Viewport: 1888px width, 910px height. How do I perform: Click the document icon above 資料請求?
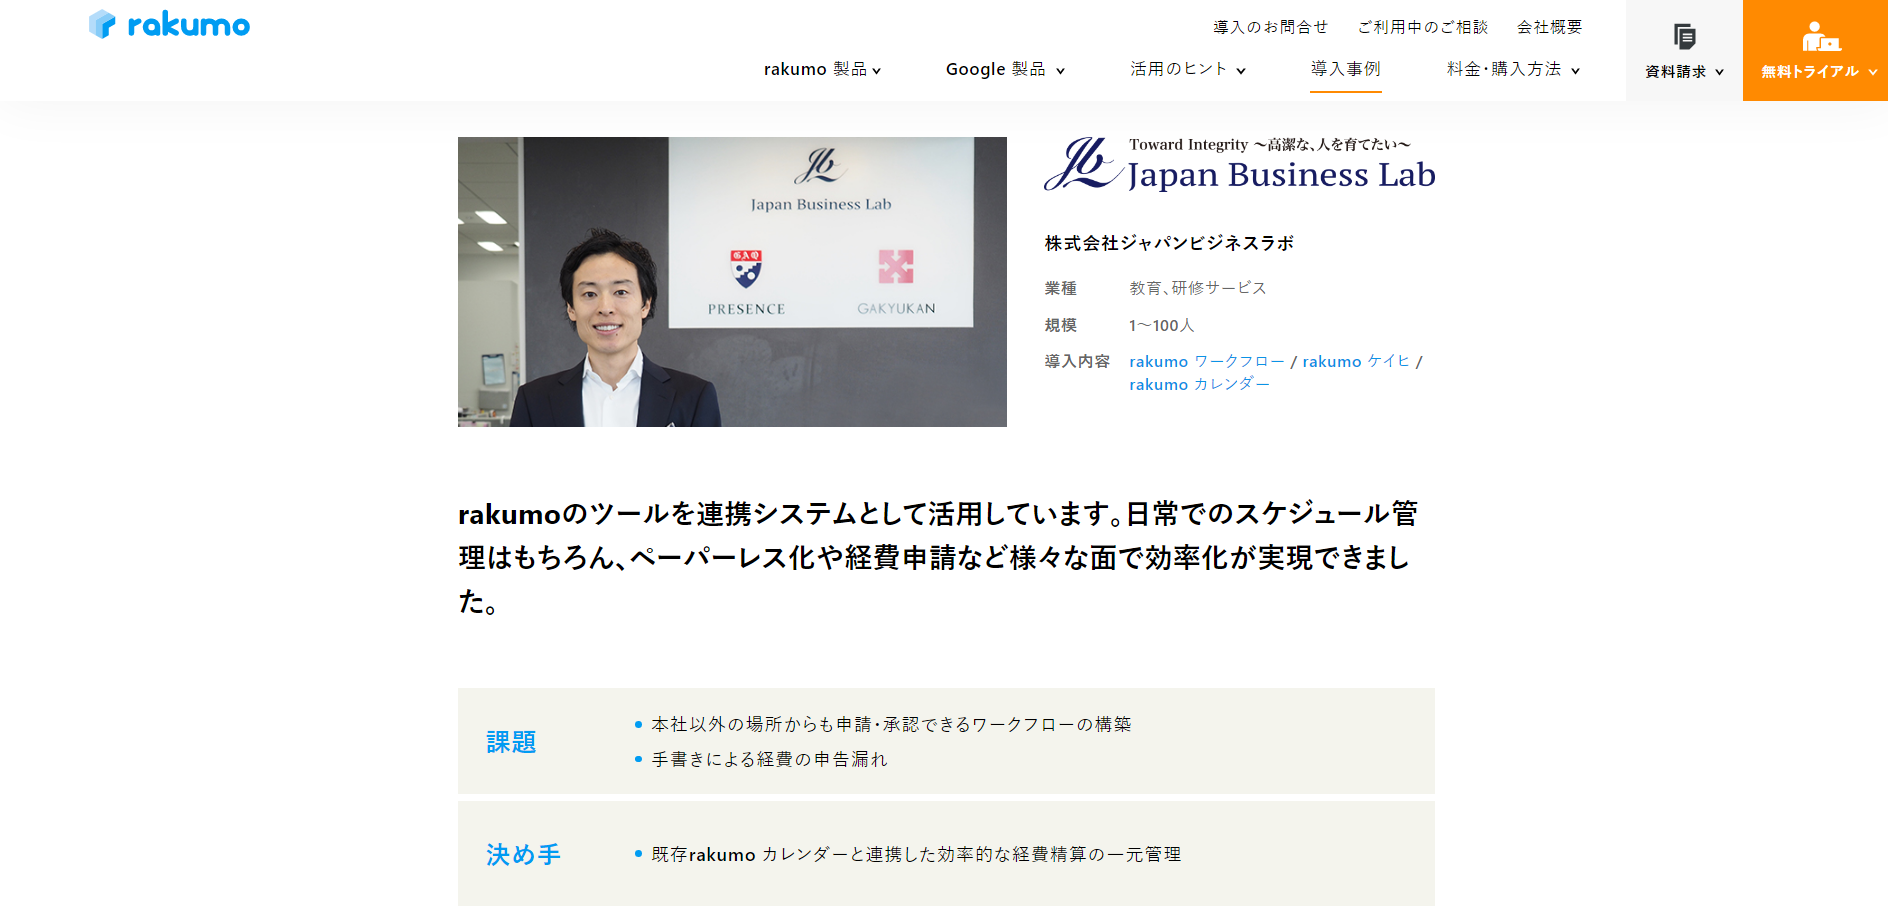[1684, 37]
